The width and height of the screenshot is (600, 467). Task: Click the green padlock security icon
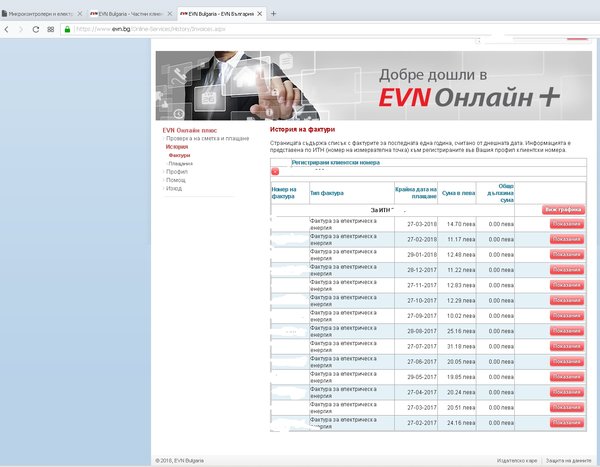[x=67, y=29]
